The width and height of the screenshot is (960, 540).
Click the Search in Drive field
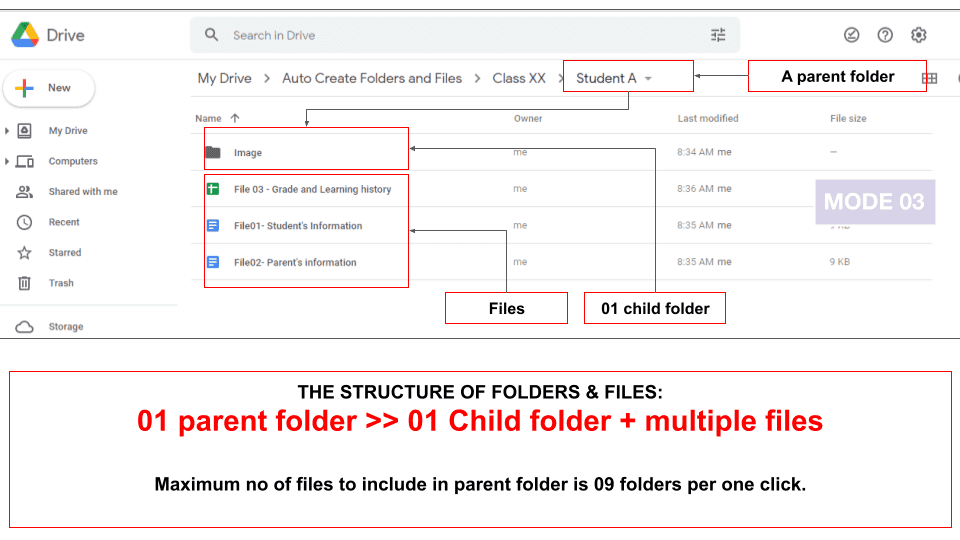point(450,35)
